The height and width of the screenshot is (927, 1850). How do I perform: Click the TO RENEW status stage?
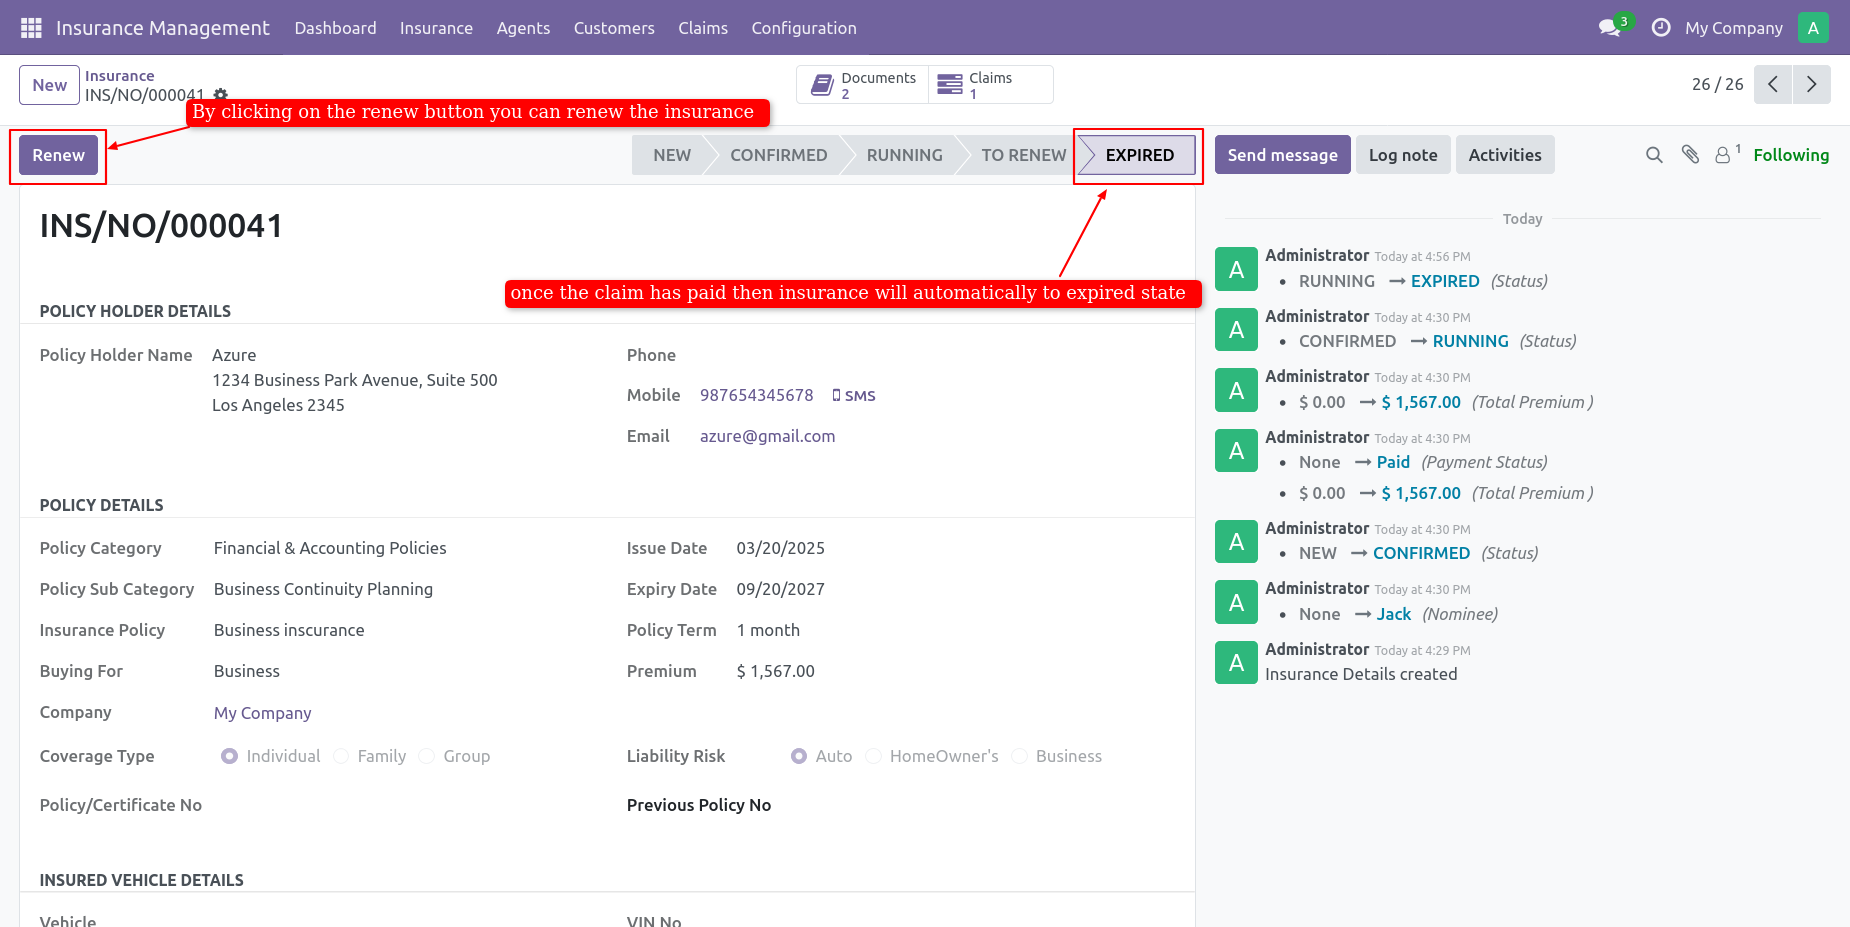(1023, 155)
